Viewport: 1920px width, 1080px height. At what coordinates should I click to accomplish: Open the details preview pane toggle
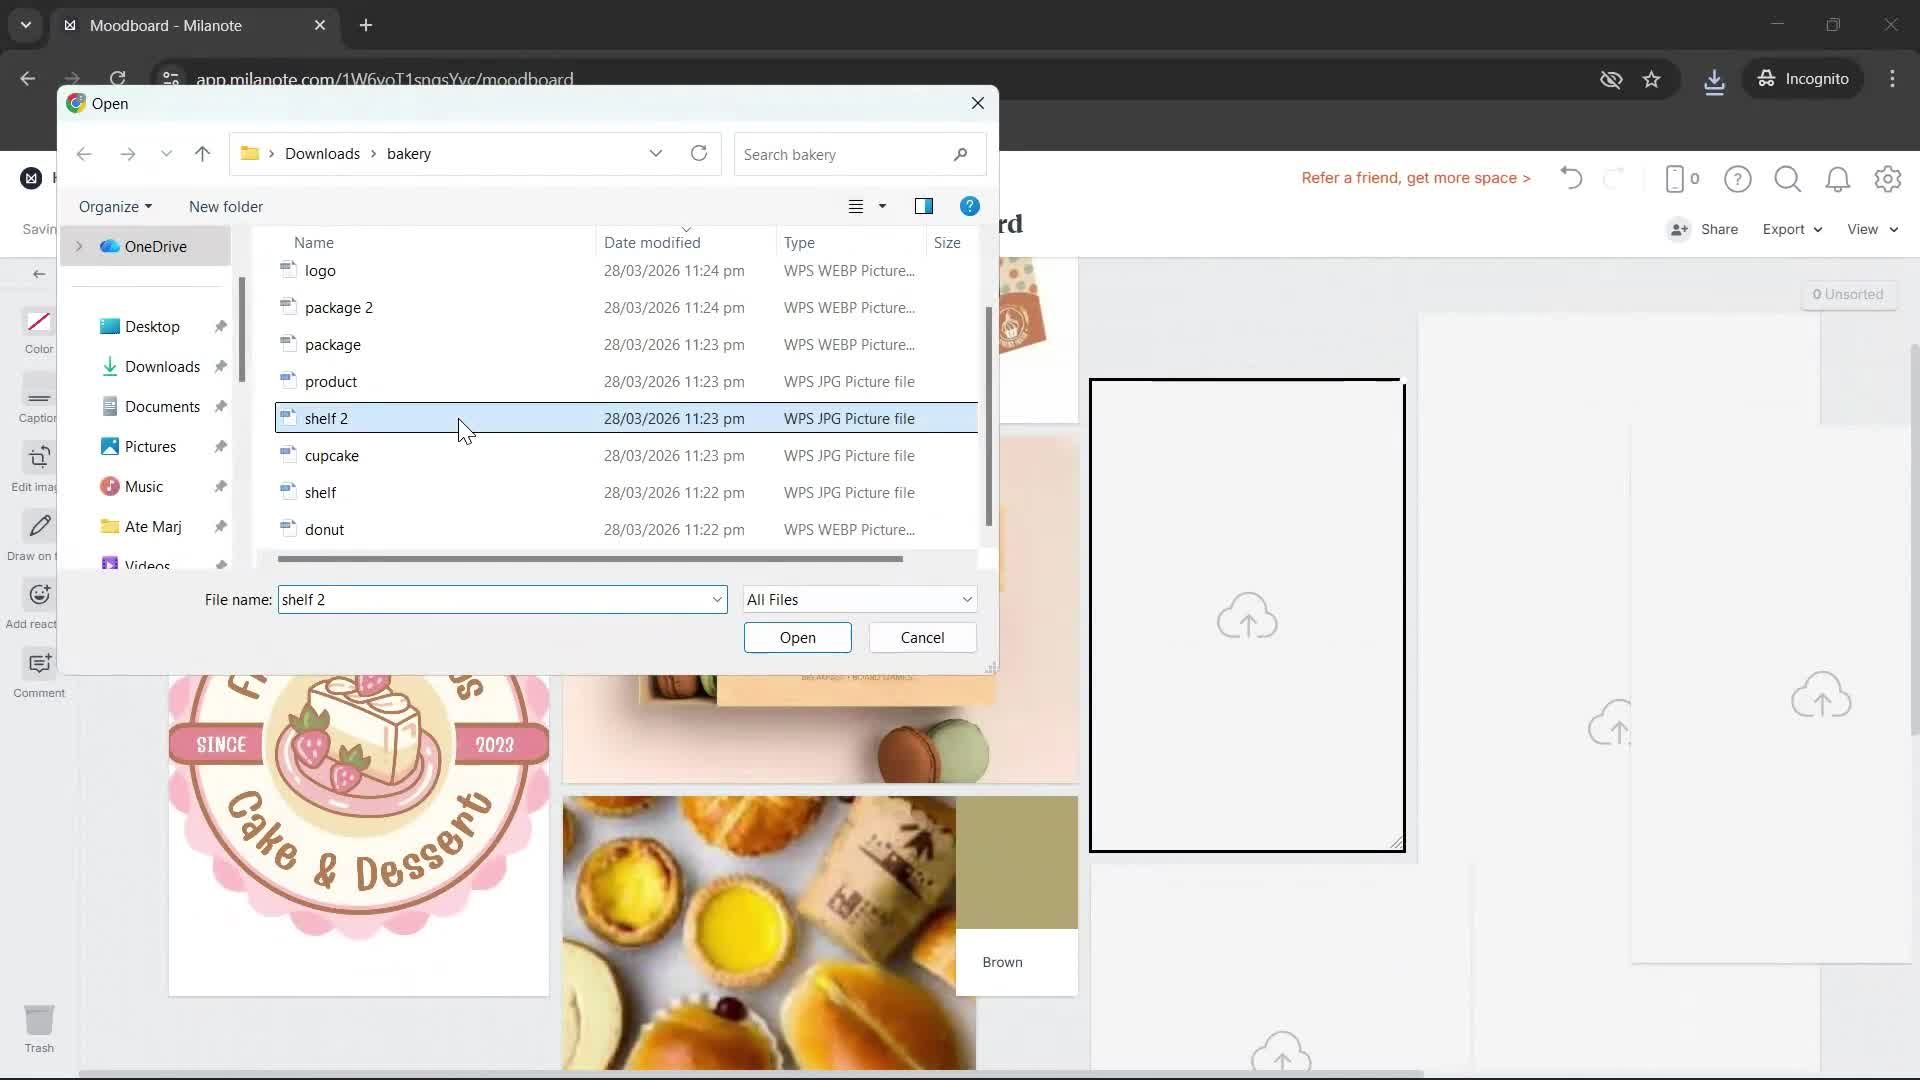coord(923,206)
